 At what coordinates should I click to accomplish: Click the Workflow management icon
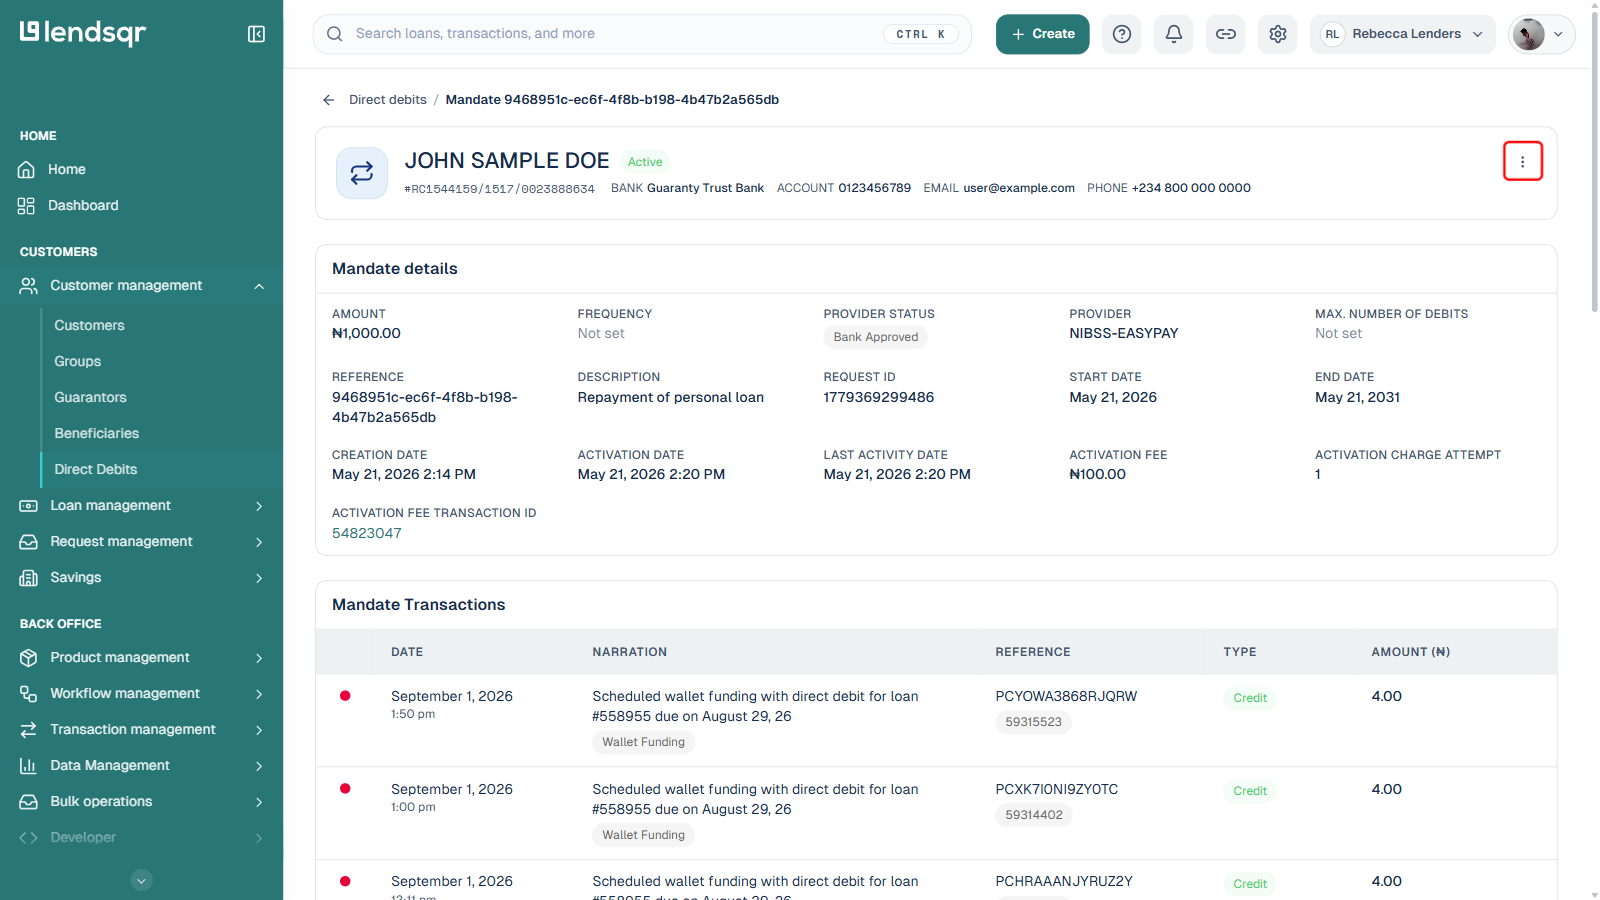pyautogui.click(x=28, y=694)
